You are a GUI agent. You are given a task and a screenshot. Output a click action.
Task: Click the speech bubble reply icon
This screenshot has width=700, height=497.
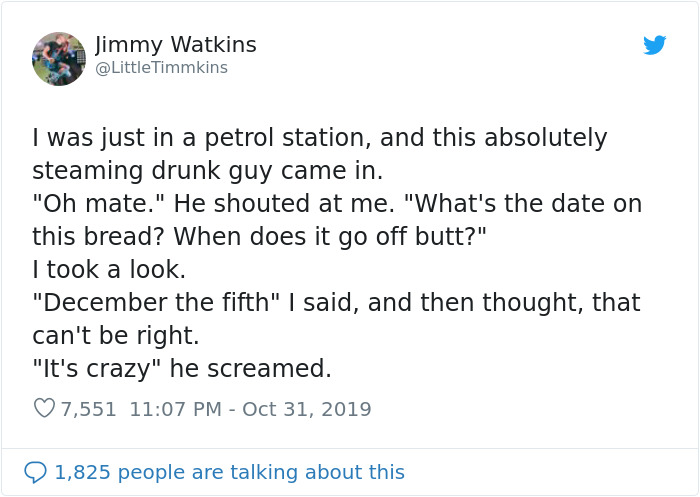pos(35,472)
